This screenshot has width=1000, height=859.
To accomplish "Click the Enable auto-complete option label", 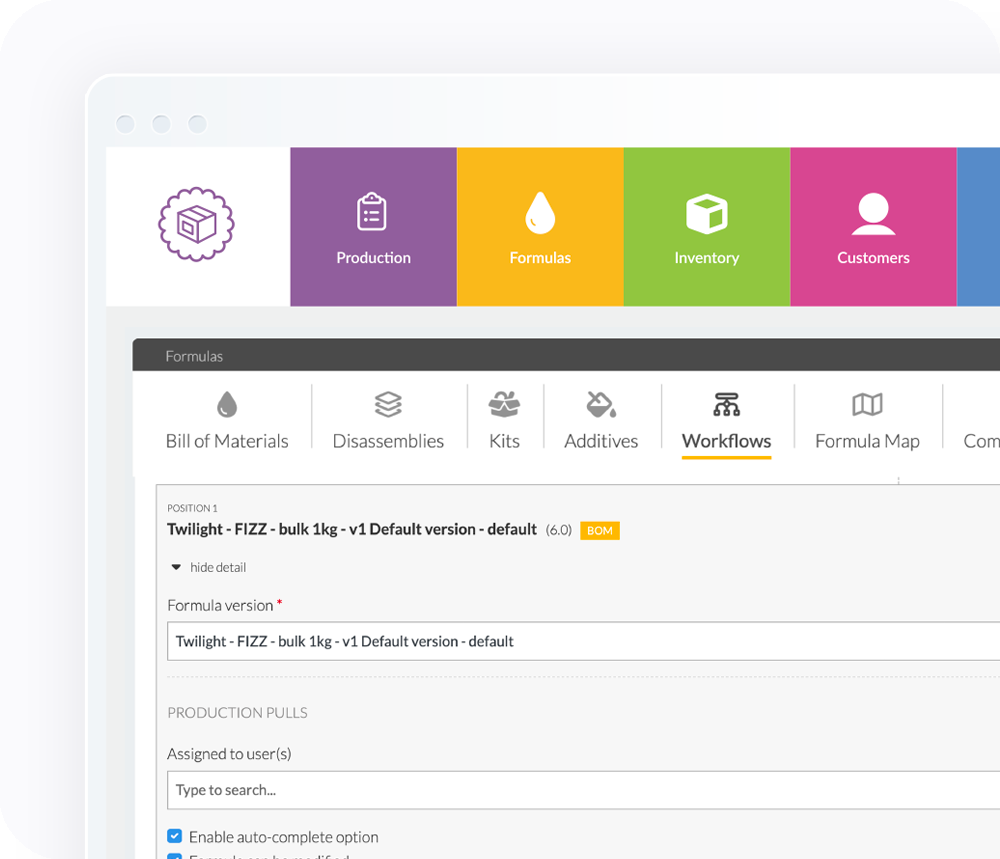I will [284, 837].
